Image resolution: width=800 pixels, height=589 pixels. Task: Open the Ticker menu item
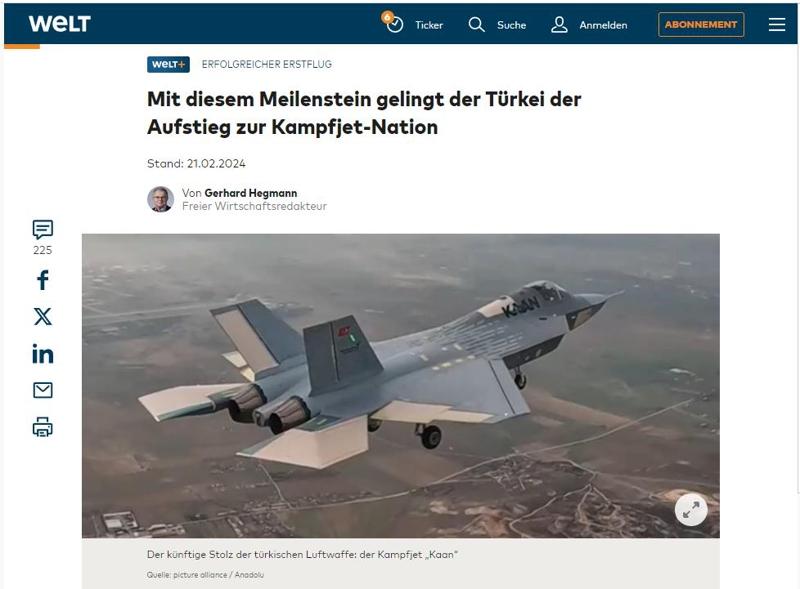(429, 25)
